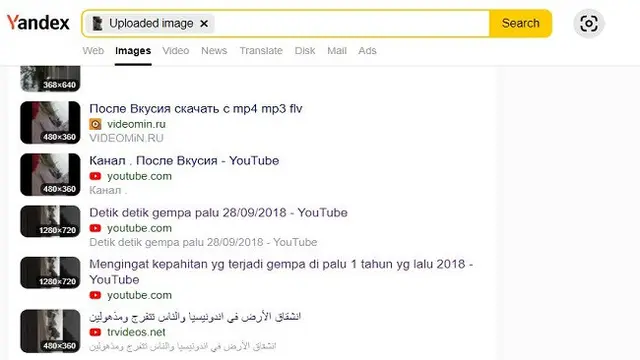This screenshot has width=640, height=360.
Task: Open the Video tab
Action: 176,51
